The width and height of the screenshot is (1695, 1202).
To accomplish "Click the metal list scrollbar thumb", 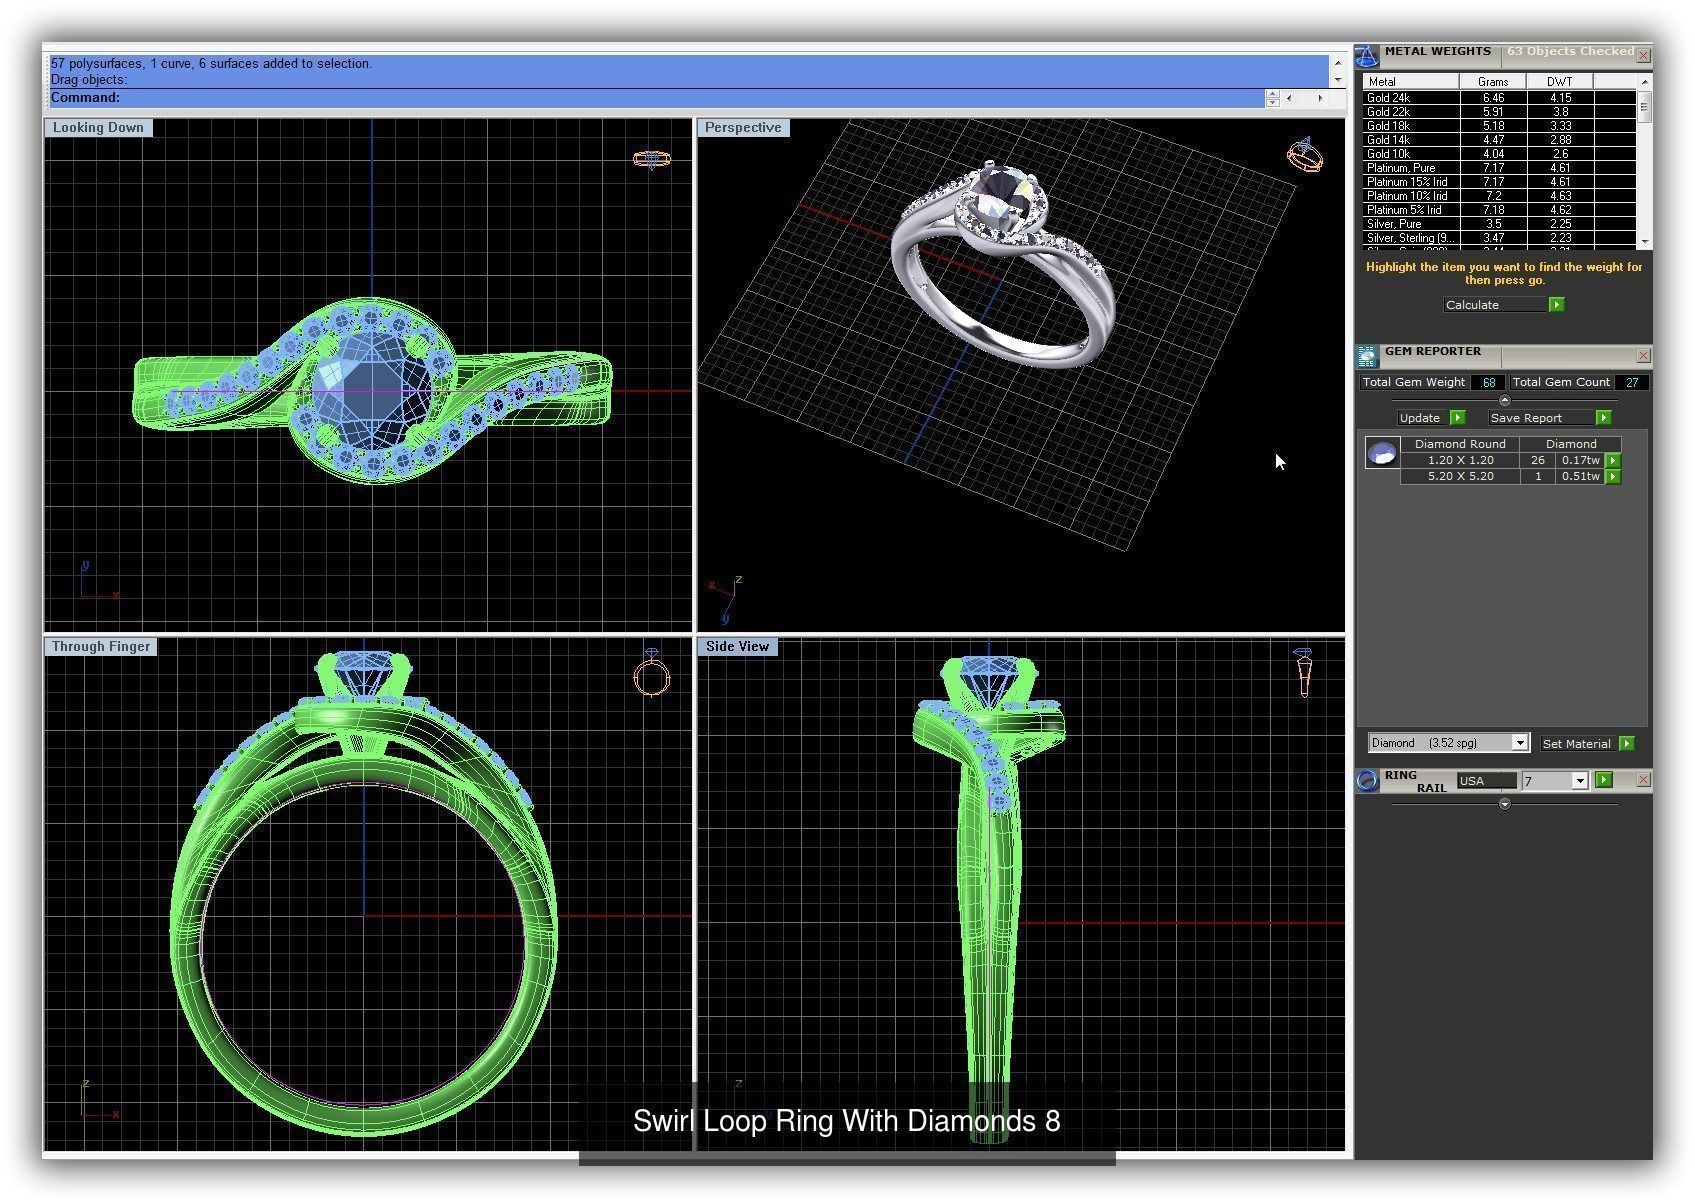I will coord(1644,107).
